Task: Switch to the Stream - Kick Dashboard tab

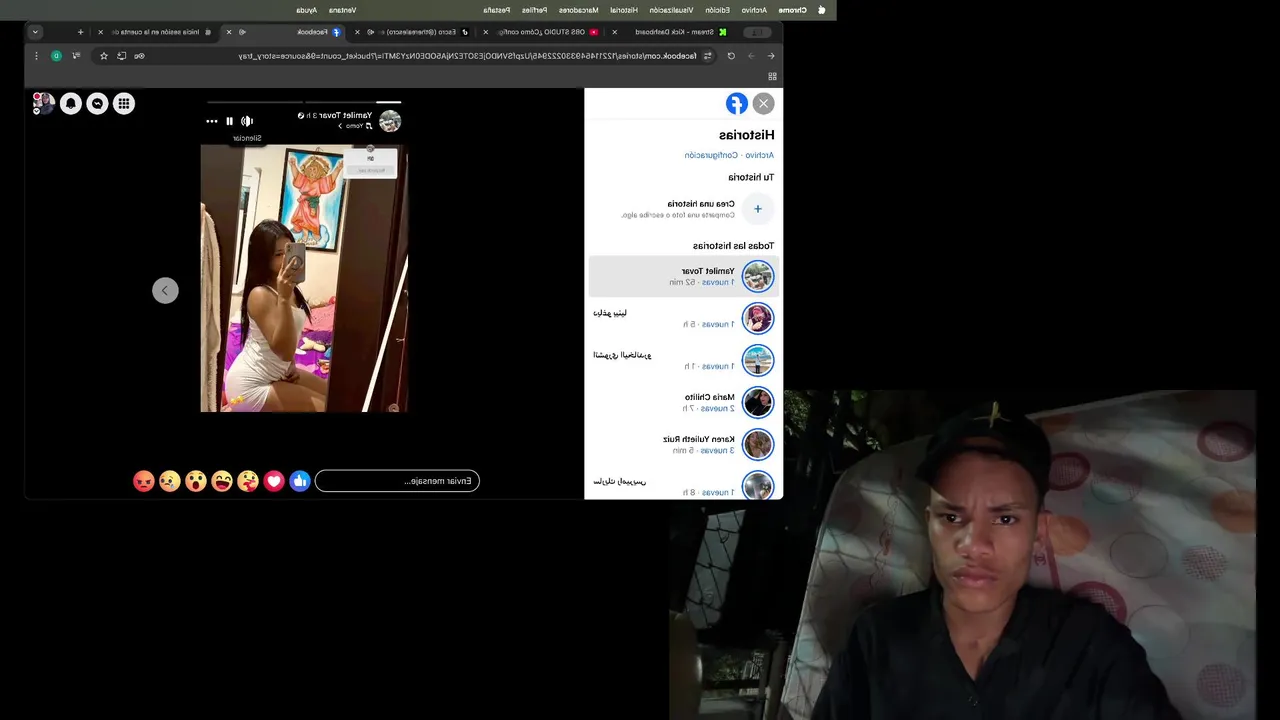Action: click(672, 32)
